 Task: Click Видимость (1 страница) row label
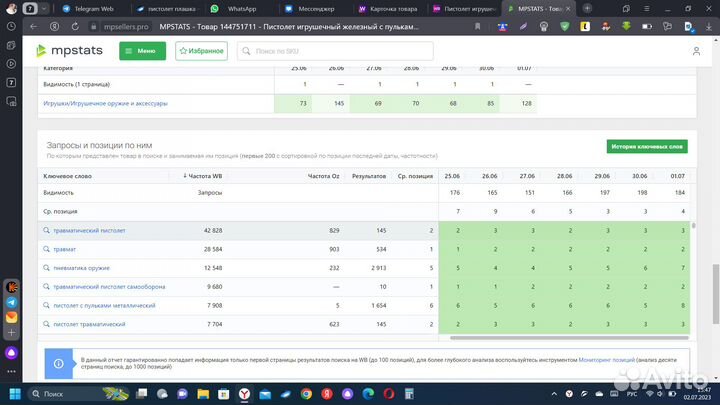pos(77,84)
